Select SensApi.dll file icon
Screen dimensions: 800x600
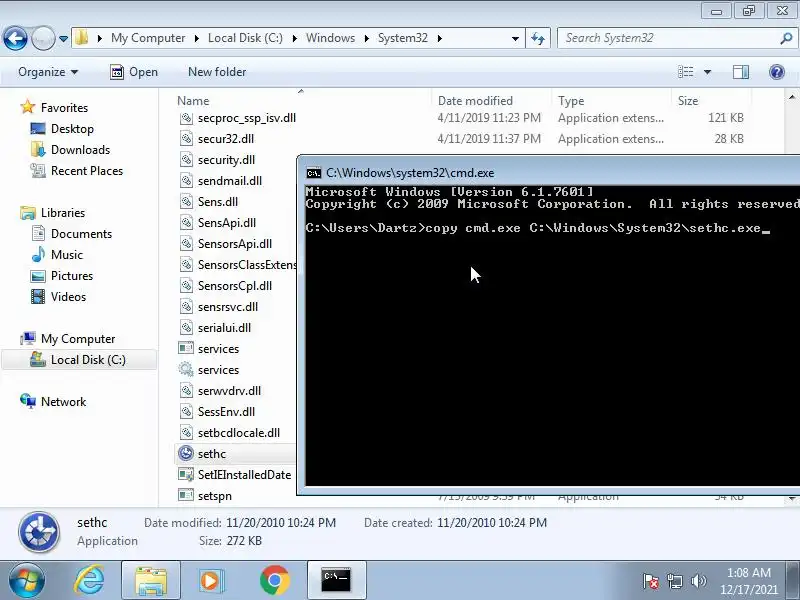point(186,222)
